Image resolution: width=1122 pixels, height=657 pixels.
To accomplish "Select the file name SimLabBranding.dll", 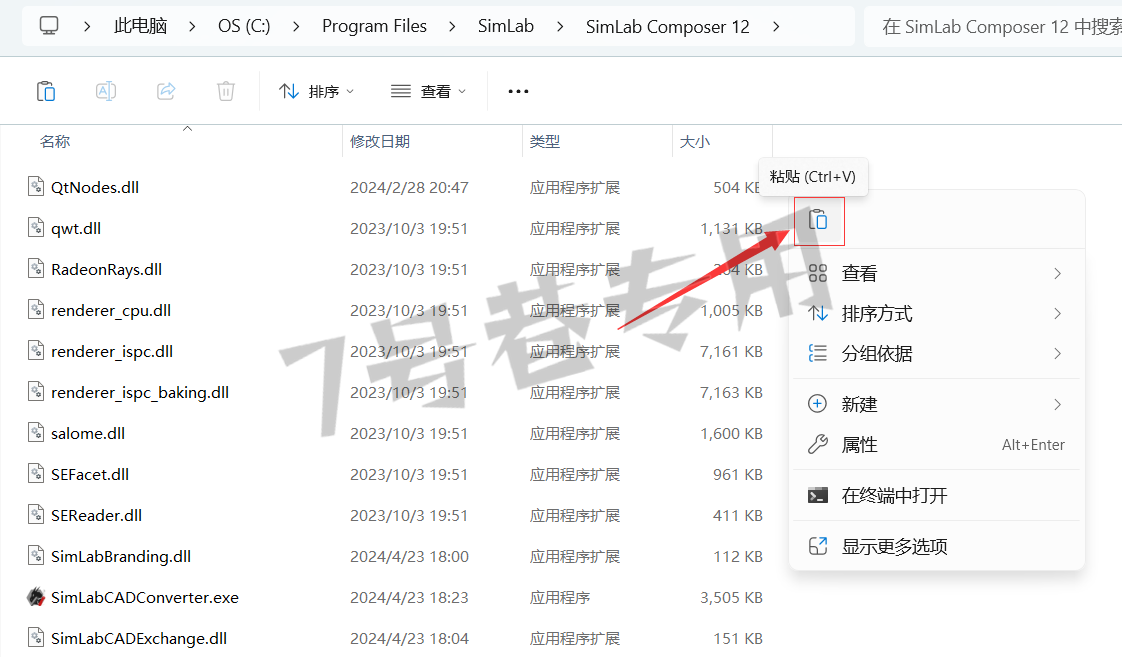I will (x=121, y=557).
